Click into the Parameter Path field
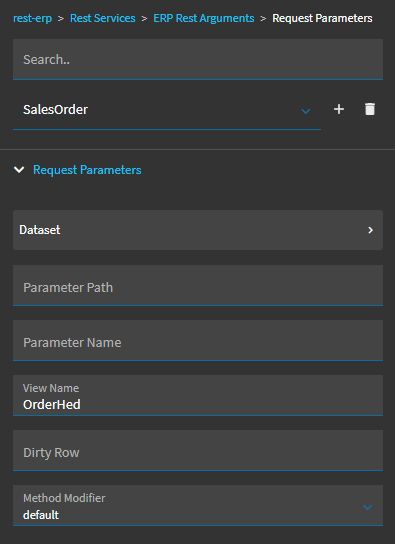Screen dimensions: 395x544 (198, 286)
